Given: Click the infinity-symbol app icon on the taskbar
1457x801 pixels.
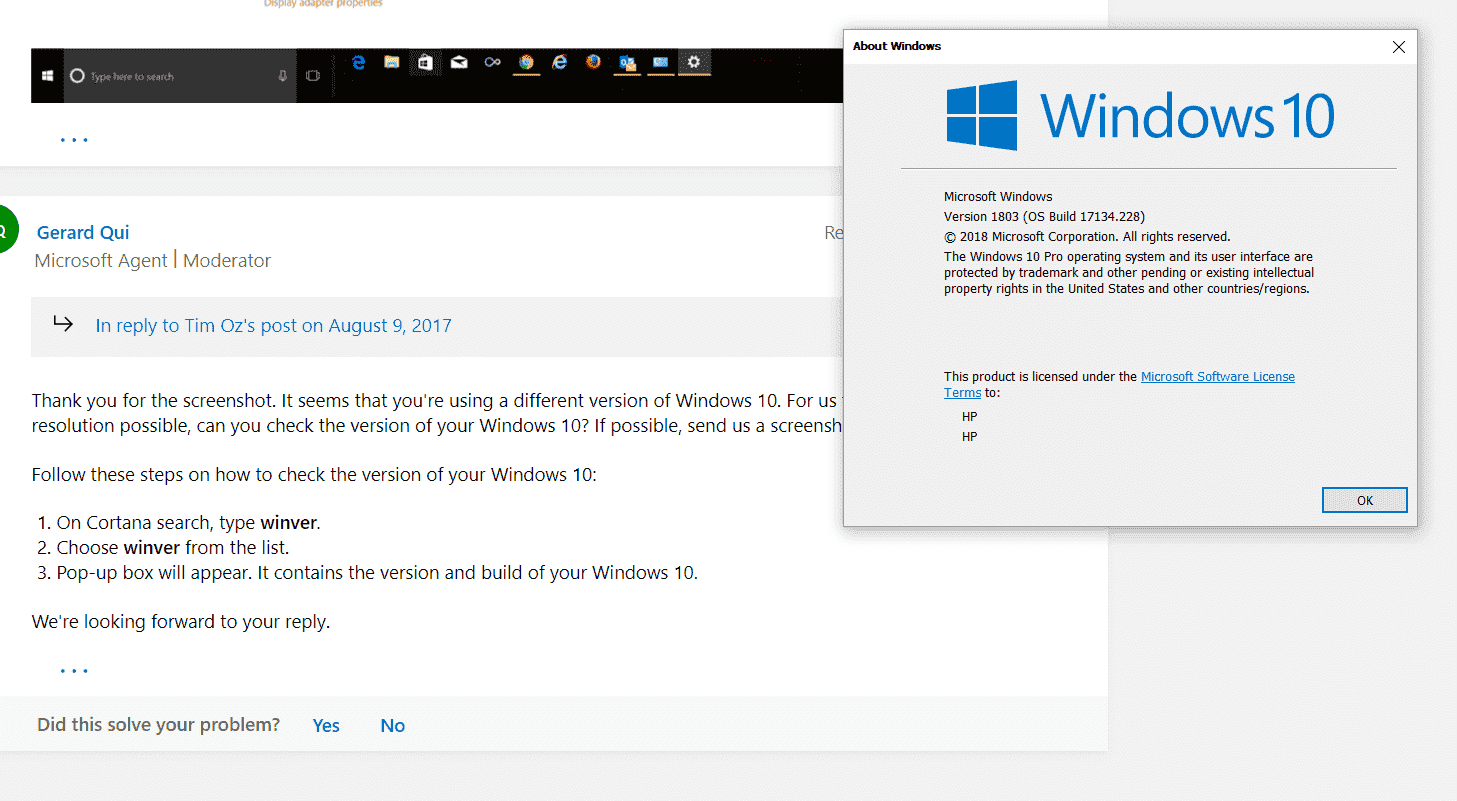Looking at the screenshot, I should [492, 62].
